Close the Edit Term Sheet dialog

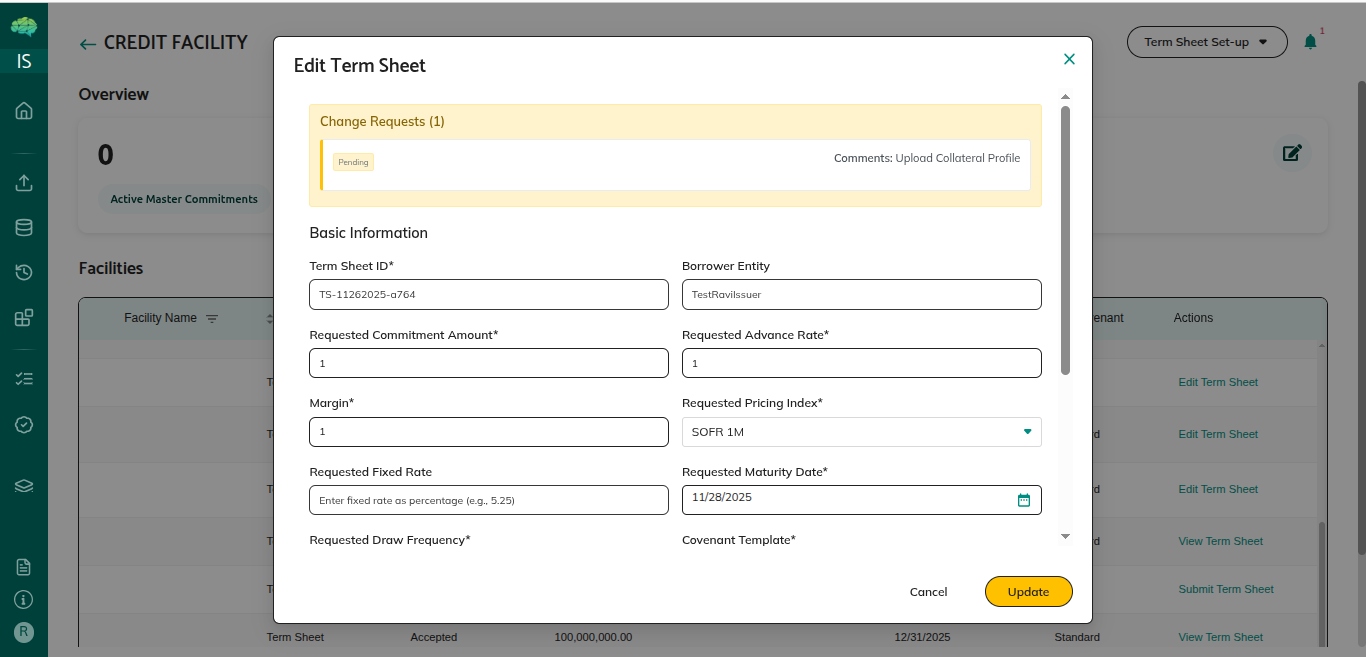pyautogui.click(x=1069, y=59)
